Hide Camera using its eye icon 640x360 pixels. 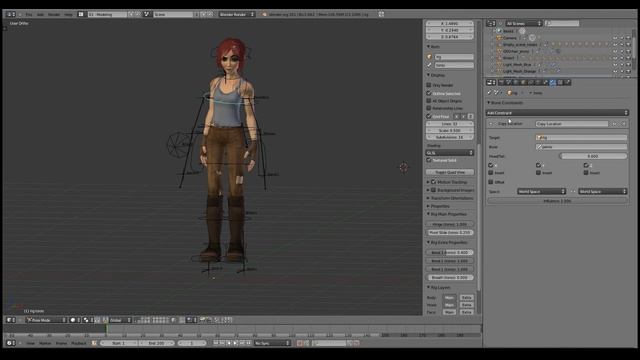[x=615, y=38]
